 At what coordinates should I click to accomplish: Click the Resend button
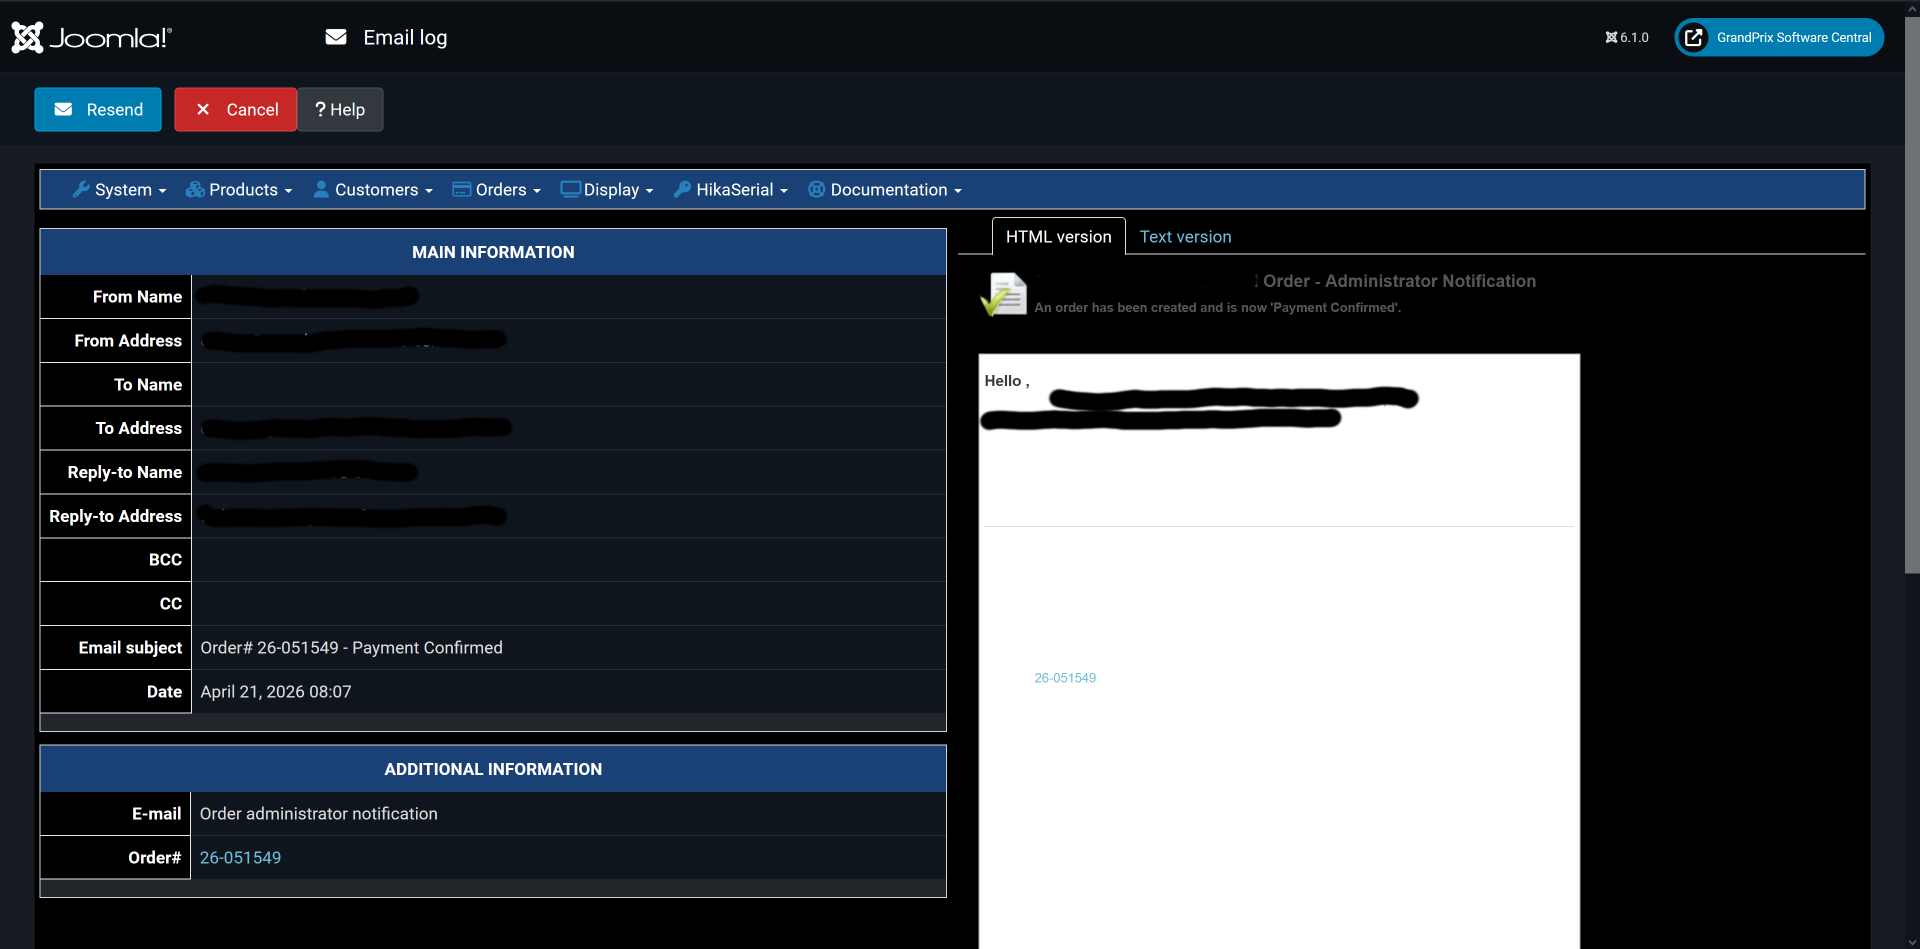[x=98, y=110]
